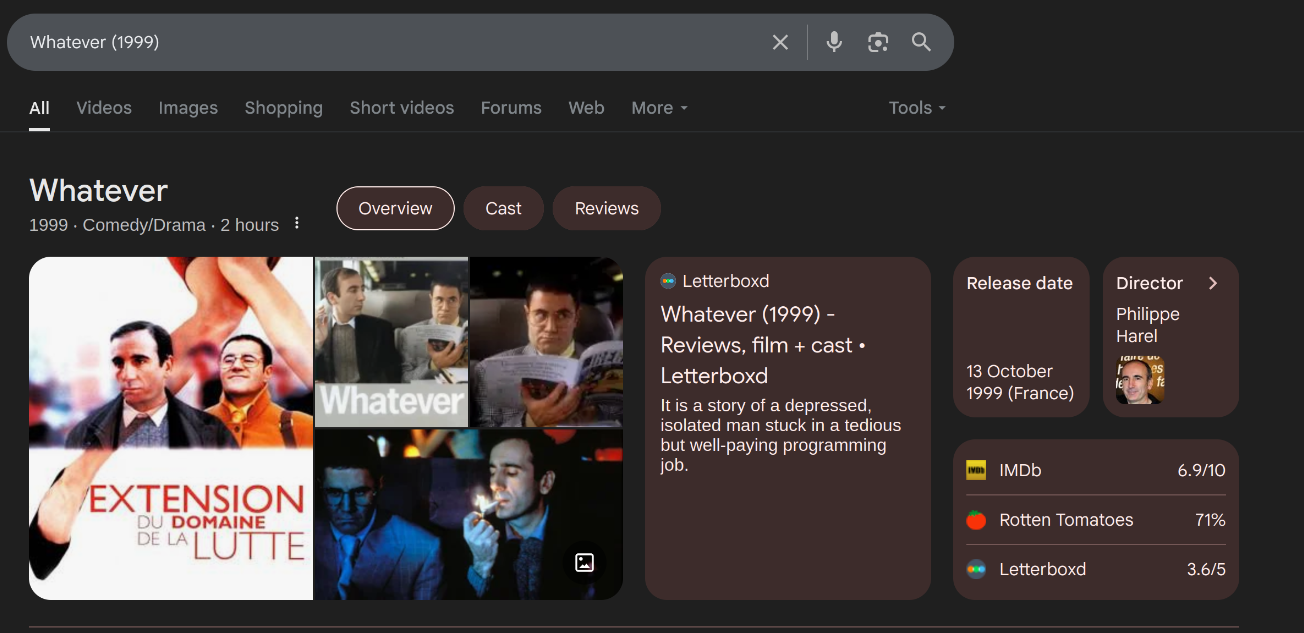Click Philippe Harel's portrait photo
The width and height of the screenshot is (1304, 633).
point(1140,379)
